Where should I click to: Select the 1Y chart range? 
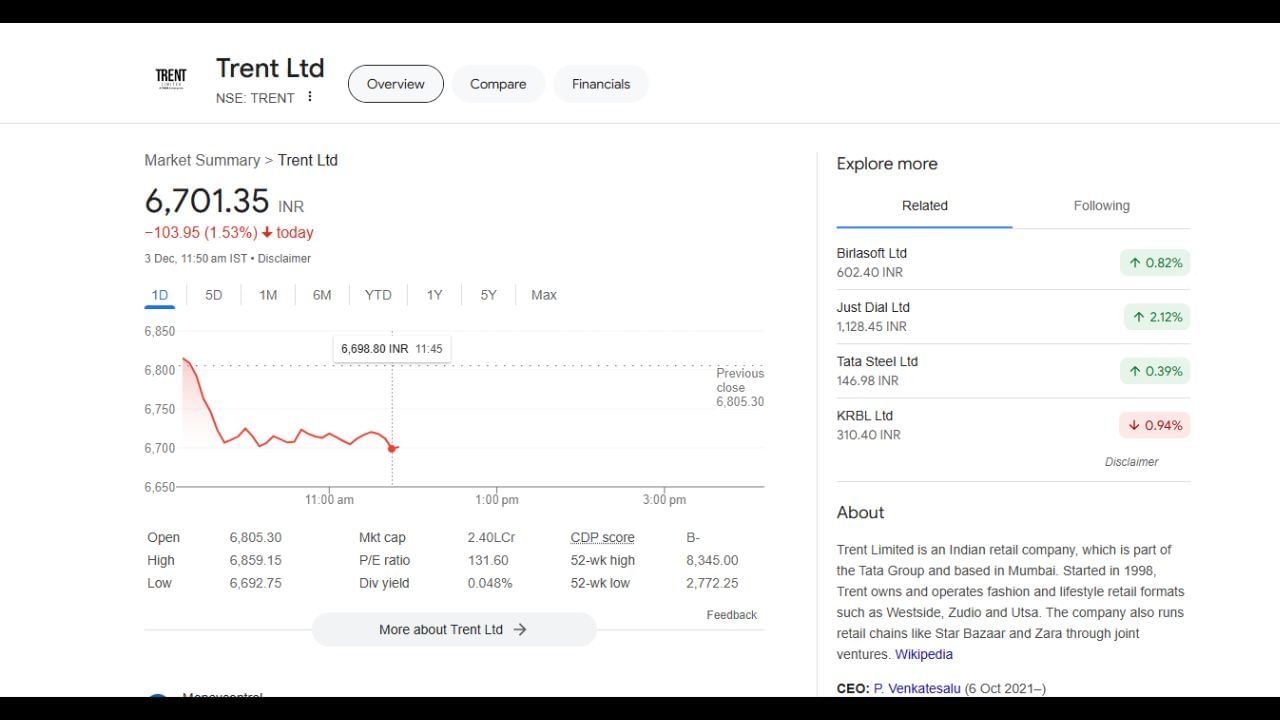click(434, 295)
